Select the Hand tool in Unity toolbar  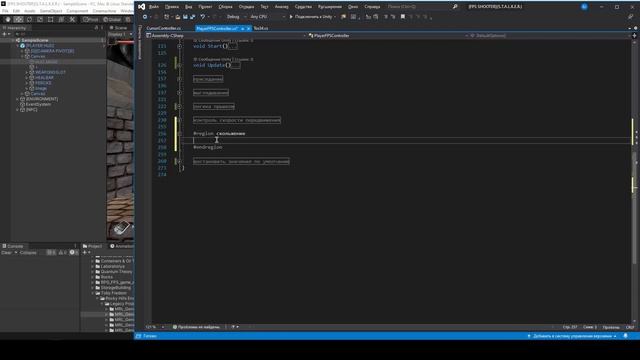tap(8, 19)
